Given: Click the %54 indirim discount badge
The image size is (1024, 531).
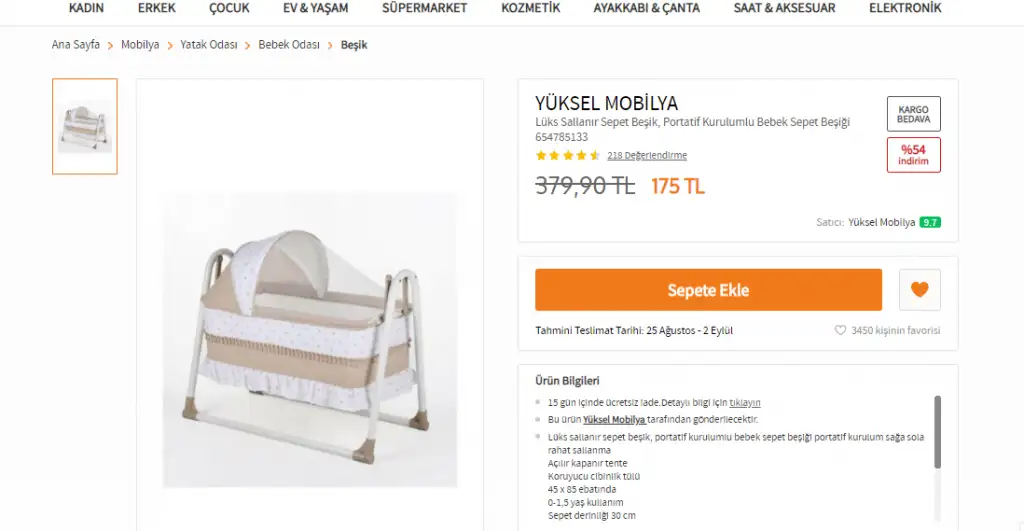Looking at the screenshot, I should point(913,155).
